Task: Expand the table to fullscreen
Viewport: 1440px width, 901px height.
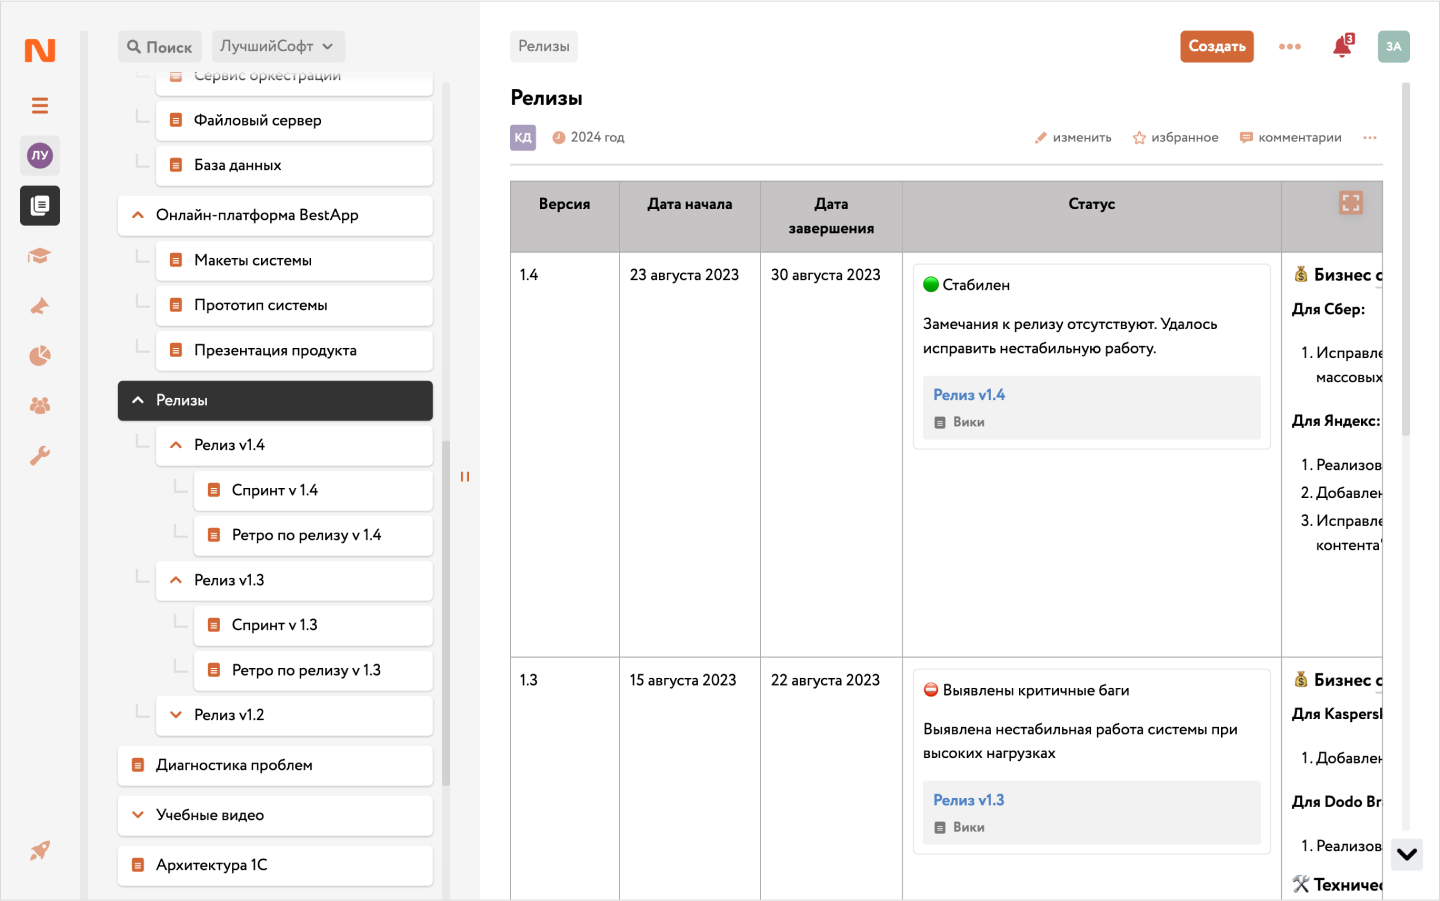Action: pyautogui.click(x=1350, y=203)
